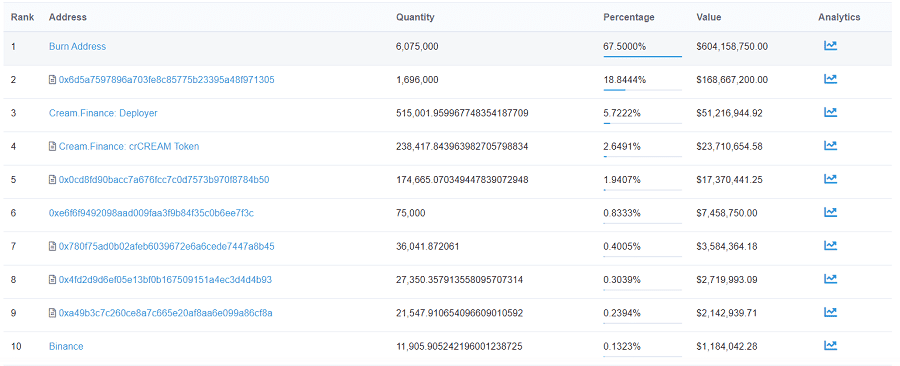The height and width of the screenshot is (366, 900).
Task: Select value $17,370,441.25
Action: click(x=730, y=180)
